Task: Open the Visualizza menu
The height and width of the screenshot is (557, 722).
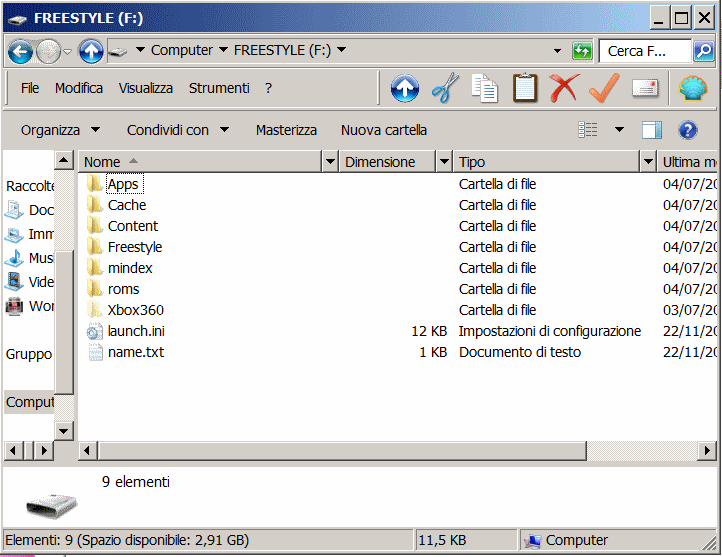Action: coord(146,88)
